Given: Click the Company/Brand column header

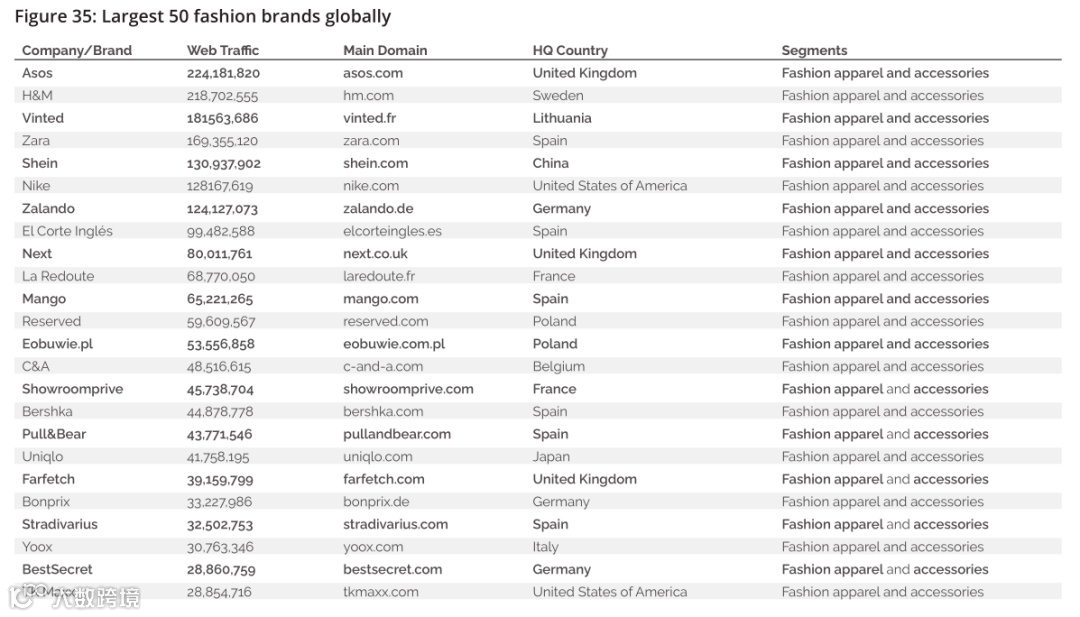Looking at the screenshot, I should click(76, 50).
